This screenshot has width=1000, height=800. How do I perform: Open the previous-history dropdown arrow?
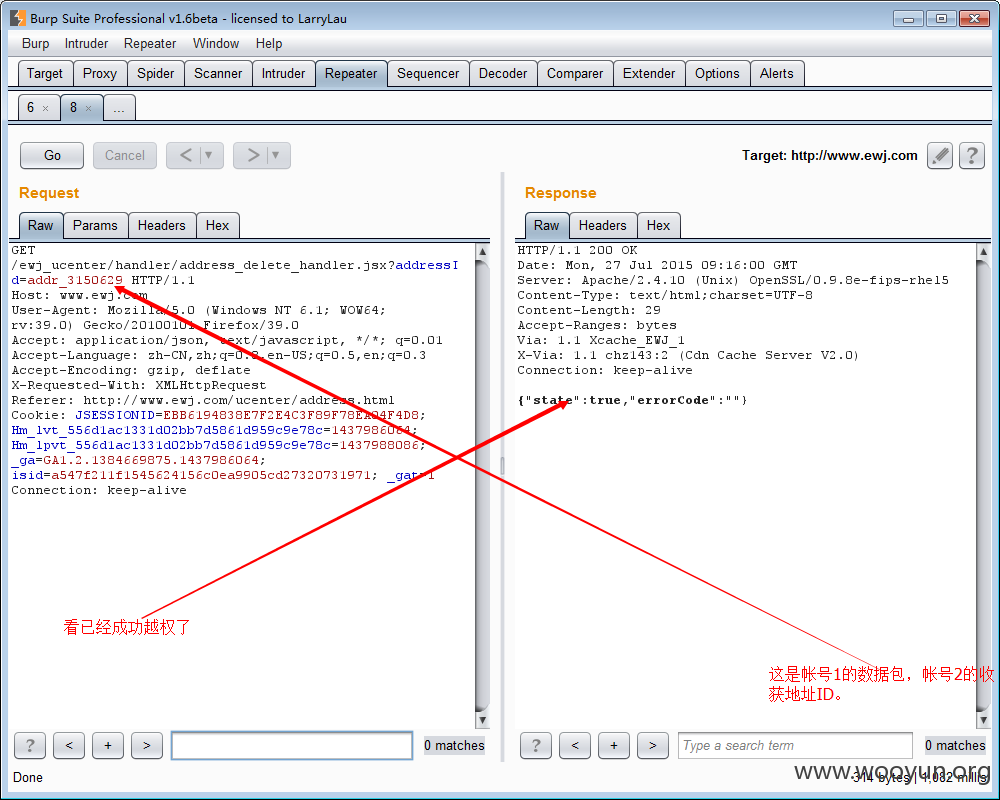tap(209, 156)
